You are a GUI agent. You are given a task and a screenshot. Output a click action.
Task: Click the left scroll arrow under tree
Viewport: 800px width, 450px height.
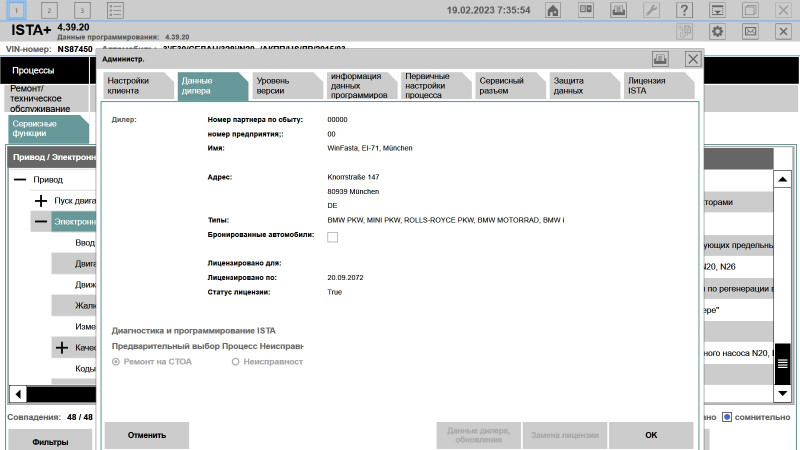(x=17, y=392)
